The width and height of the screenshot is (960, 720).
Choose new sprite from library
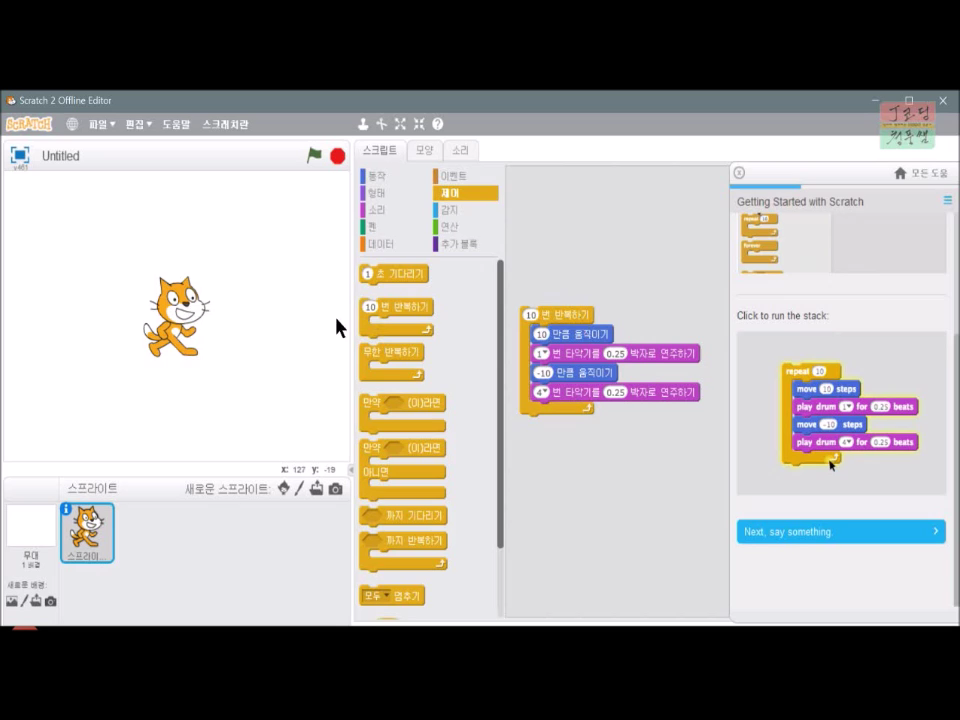(x=283, y=489)
